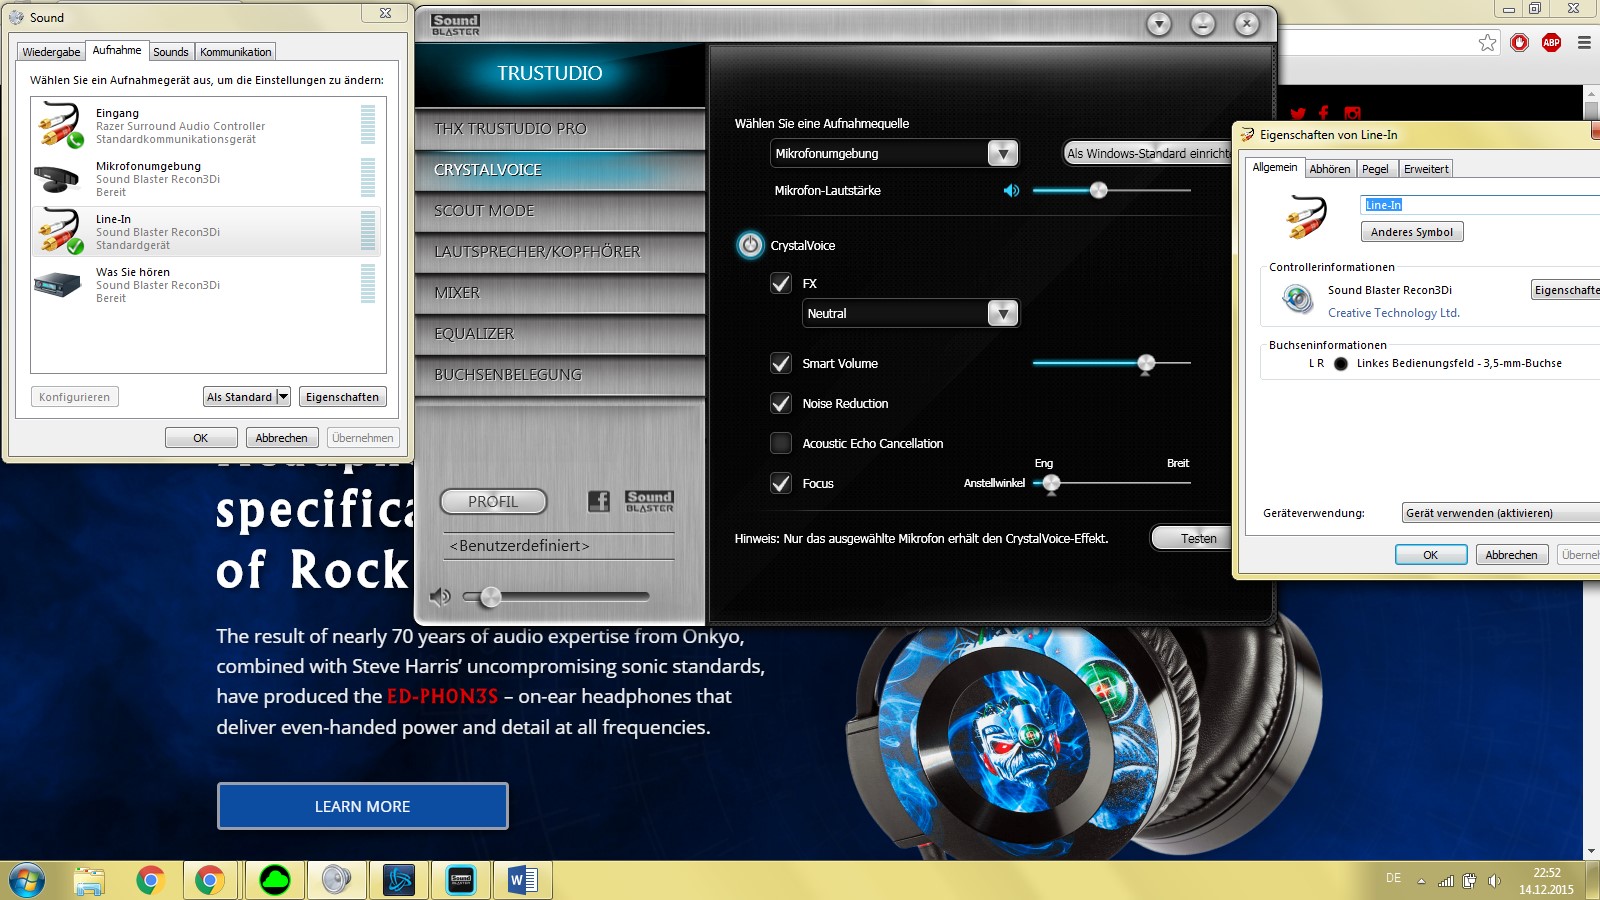Image resolution: width=1600 pixels, height=900 pixels.
Task: Open the Mixer section
Action: (560, 293)
